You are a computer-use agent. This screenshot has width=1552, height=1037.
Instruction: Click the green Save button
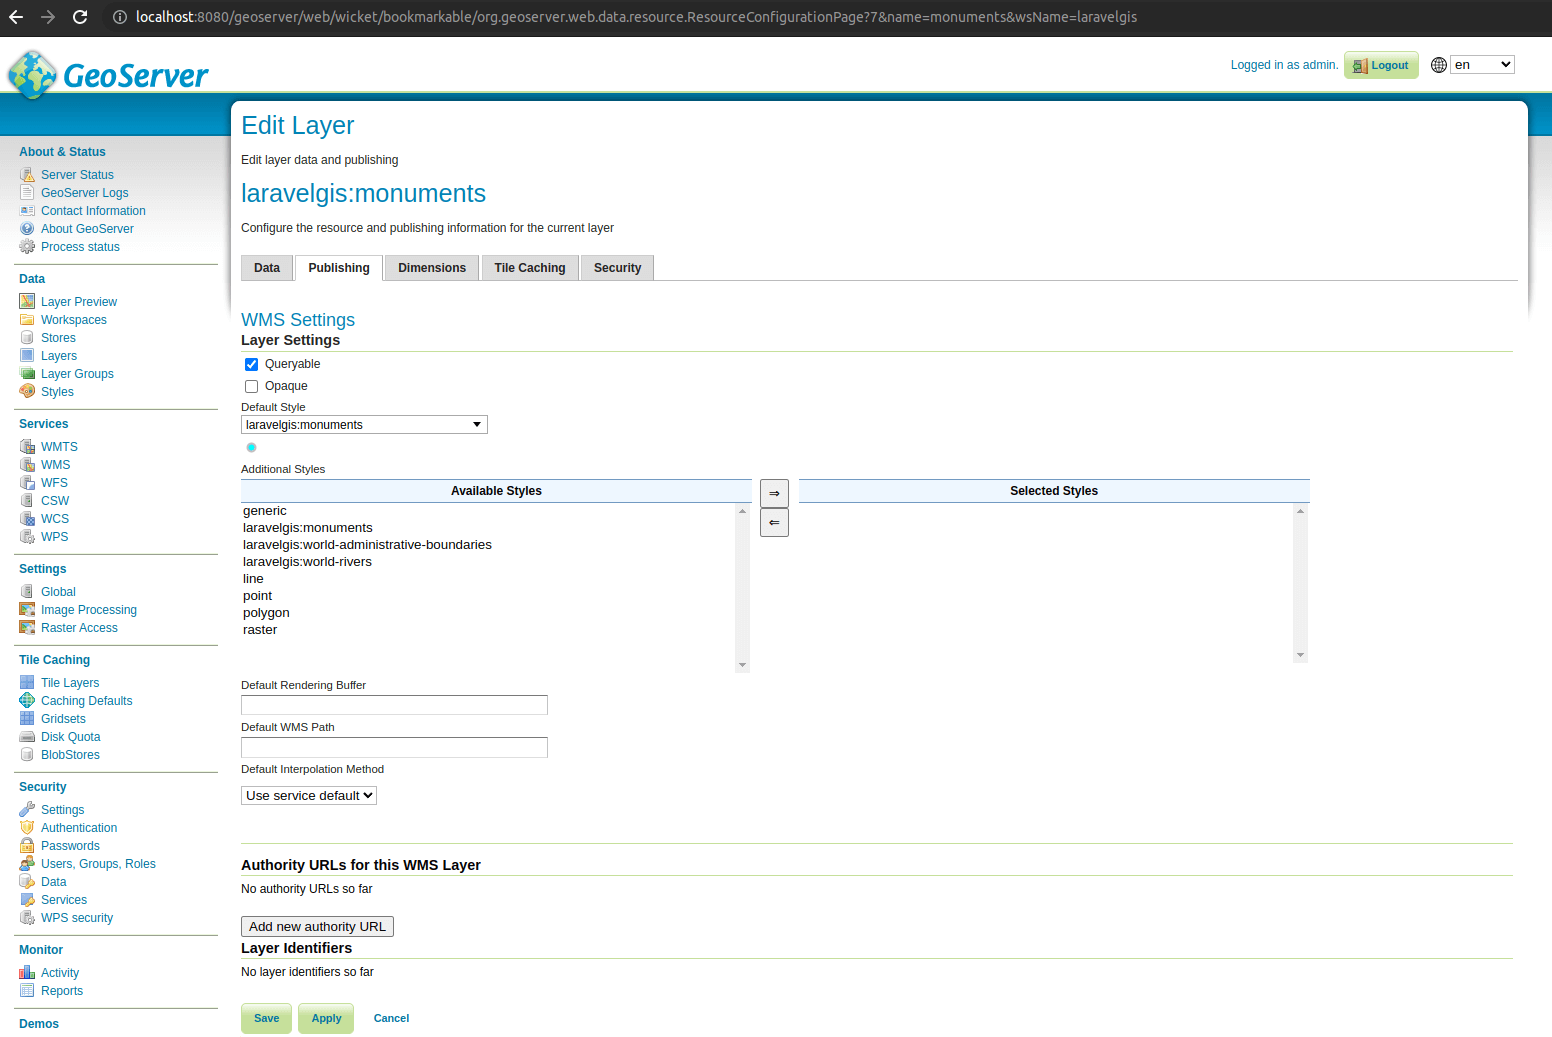pos(266,1018)
